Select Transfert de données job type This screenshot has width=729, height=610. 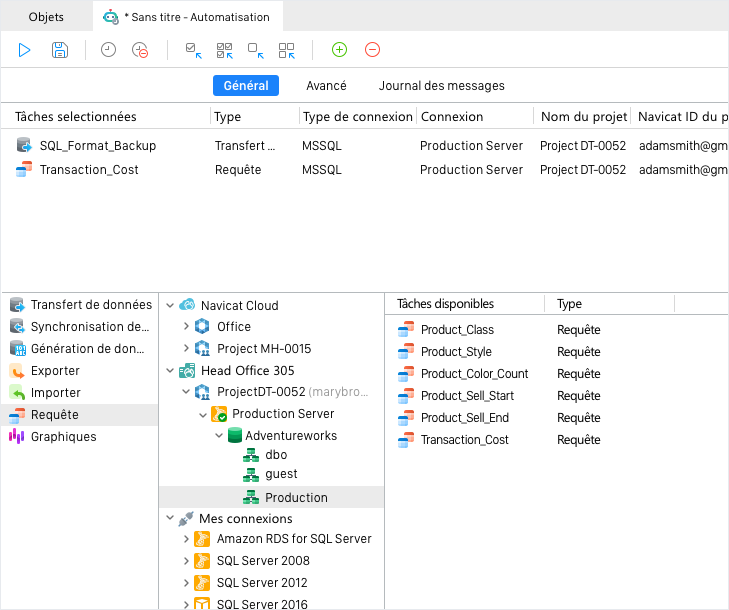(80, 305)
